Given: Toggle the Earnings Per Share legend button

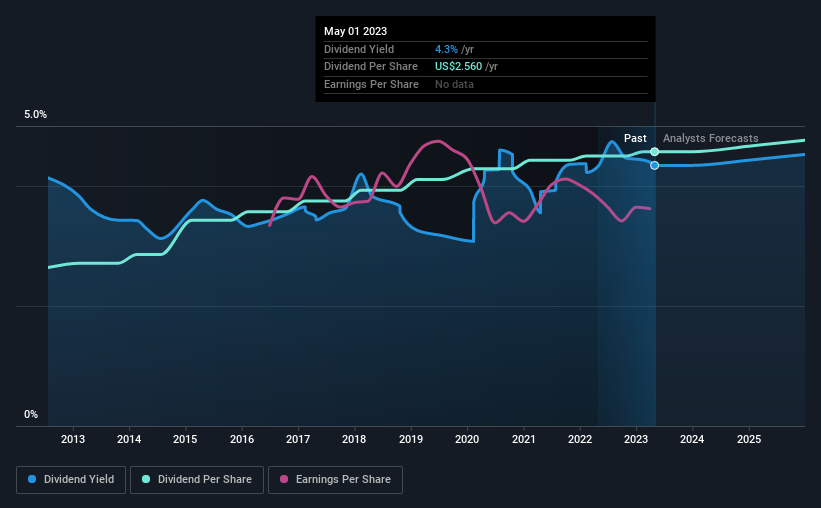Looking at the screenshot, I should [335, 480].
